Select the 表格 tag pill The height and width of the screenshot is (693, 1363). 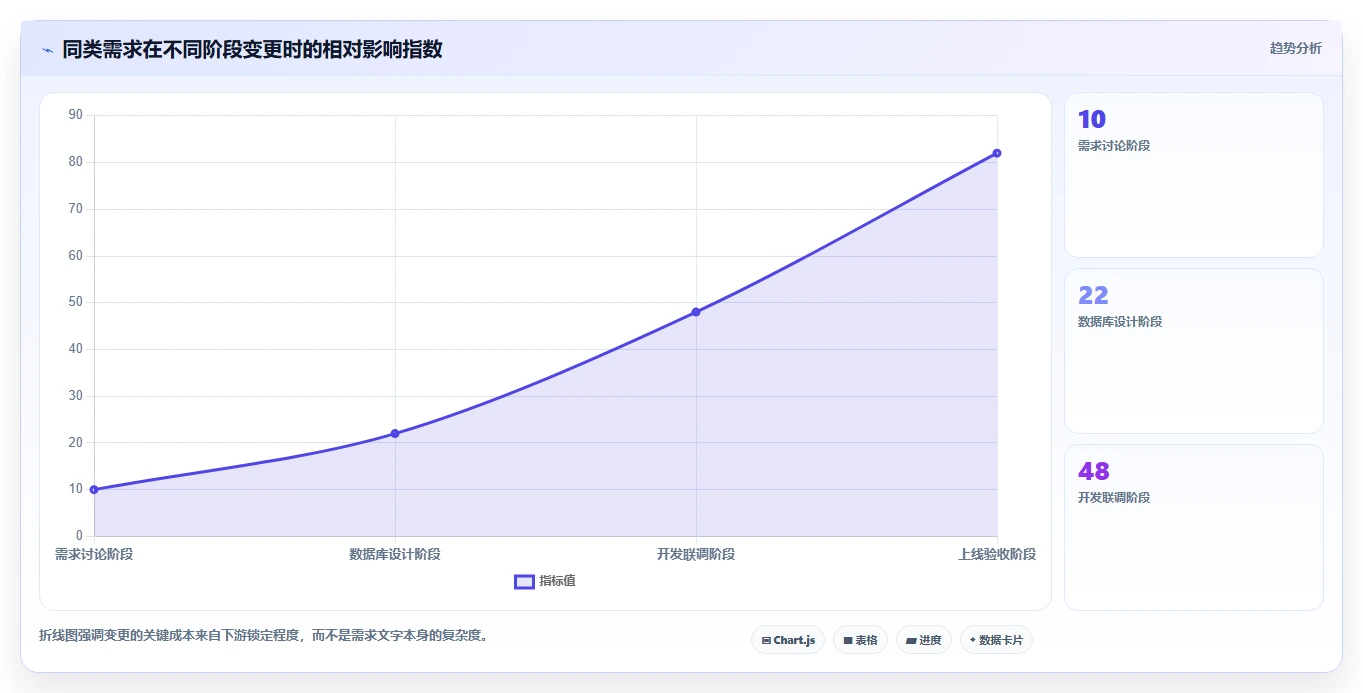860,640
